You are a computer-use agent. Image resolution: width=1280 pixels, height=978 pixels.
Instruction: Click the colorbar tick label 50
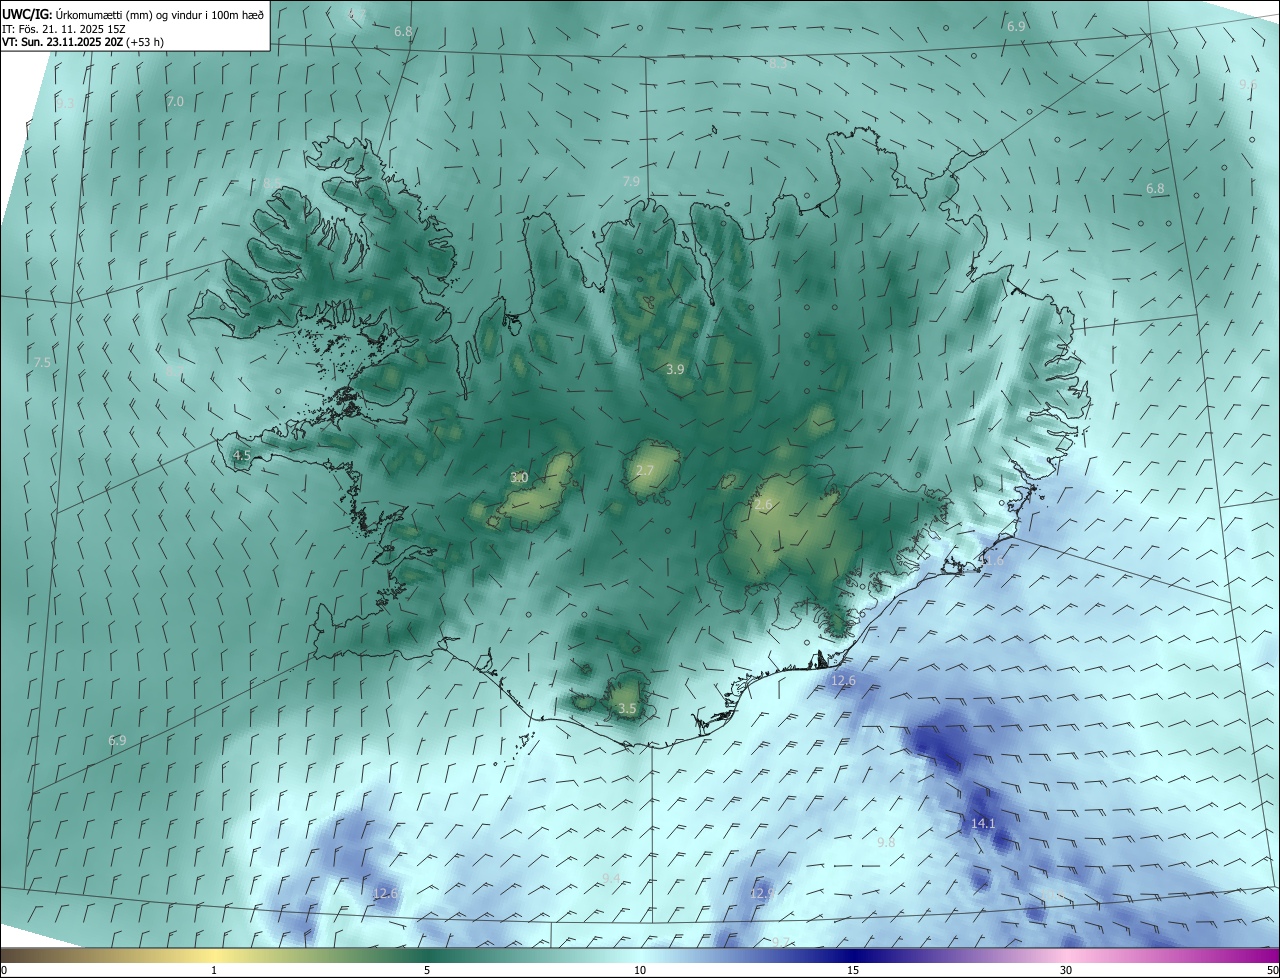pos(1272,970)
